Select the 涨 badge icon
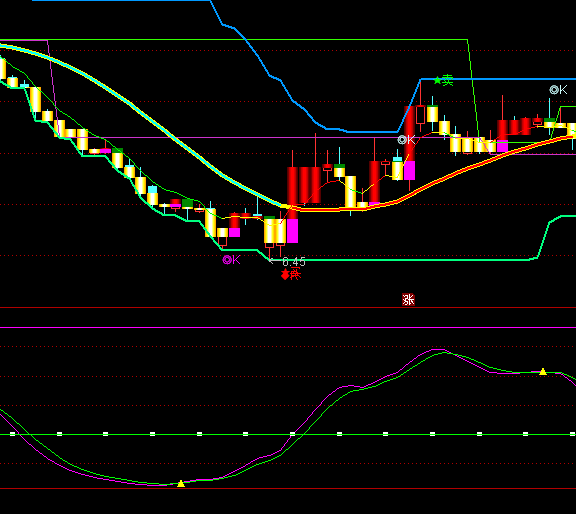 pos(408,300)
